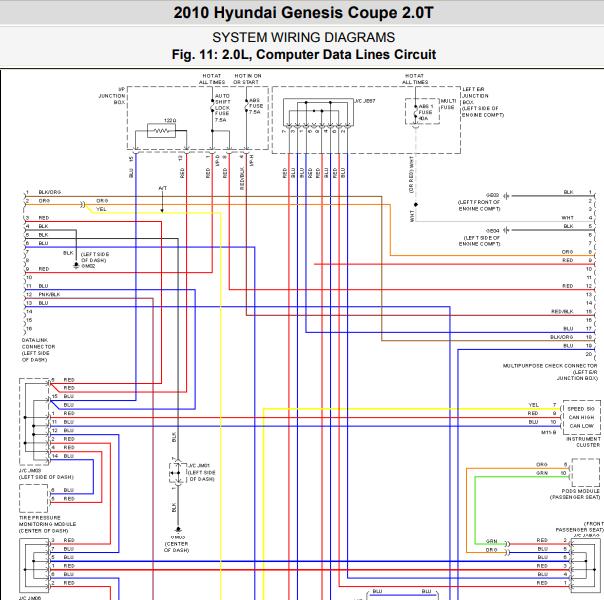Click the 'J/C JE07' connector label

tap(365, 101)
